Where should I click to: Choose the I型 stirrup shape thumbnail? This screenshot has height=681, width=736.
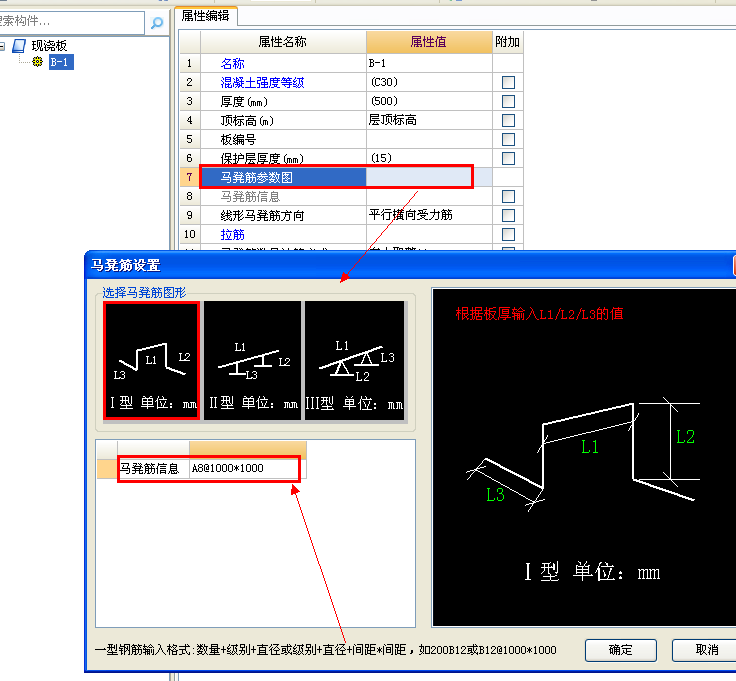[152, 360]
